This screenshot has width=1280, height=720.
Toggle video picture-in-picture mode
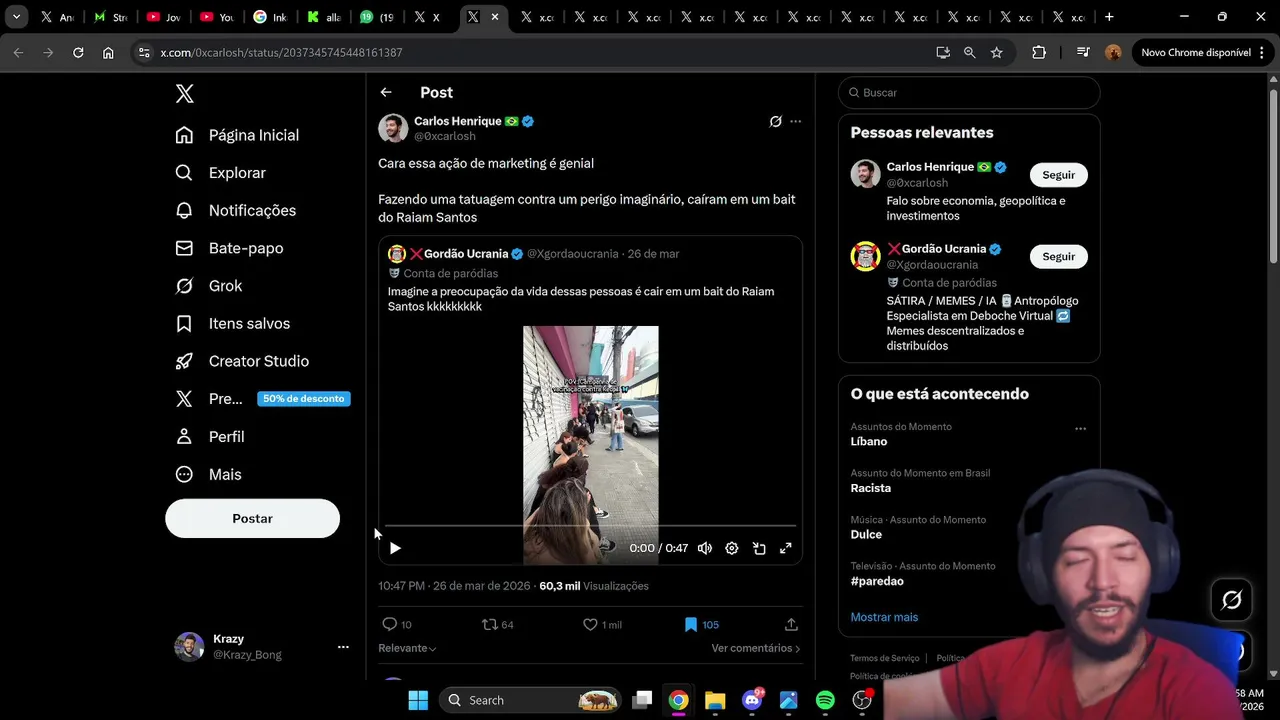click(x=759, y=548)
